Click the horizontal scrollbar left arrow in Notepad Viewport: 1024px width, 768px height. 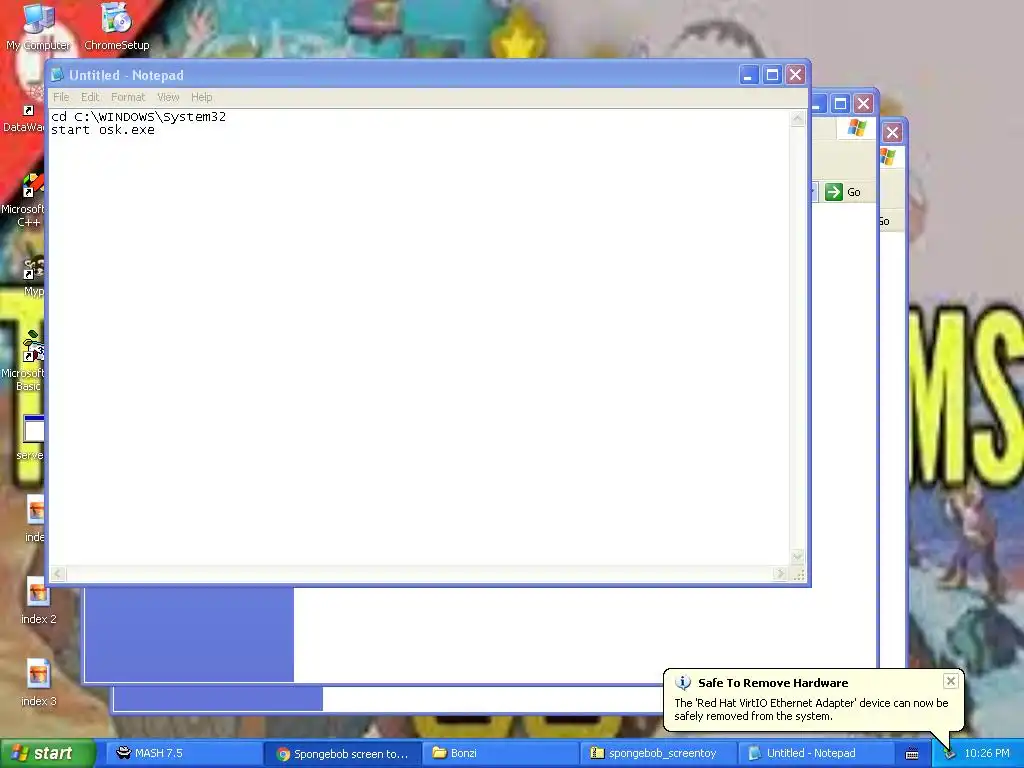[x=57, y=574]
